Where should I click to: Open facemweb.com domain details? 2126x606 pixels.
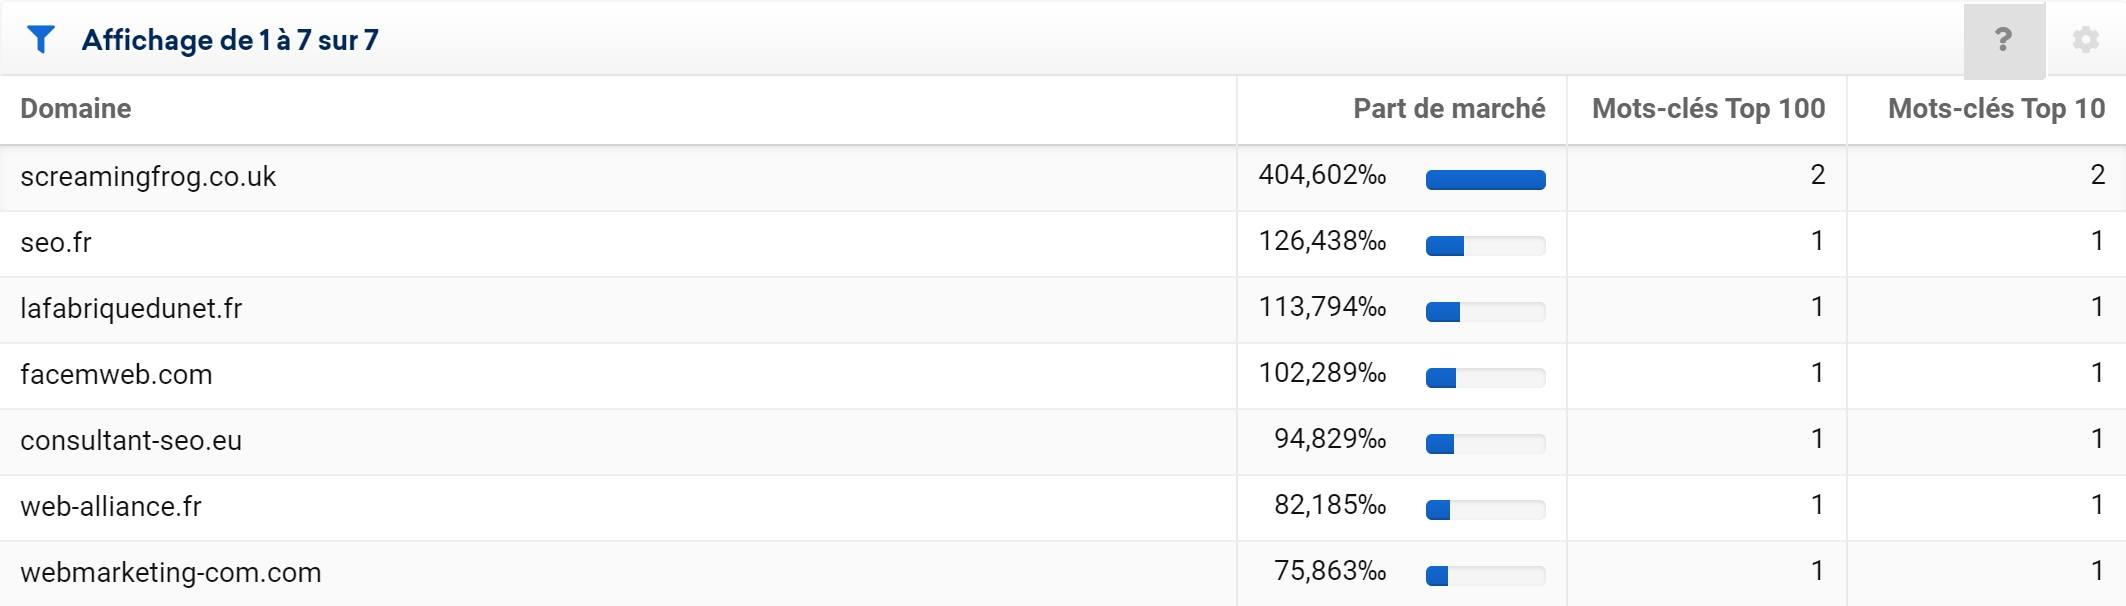click(x=116, y=375)
